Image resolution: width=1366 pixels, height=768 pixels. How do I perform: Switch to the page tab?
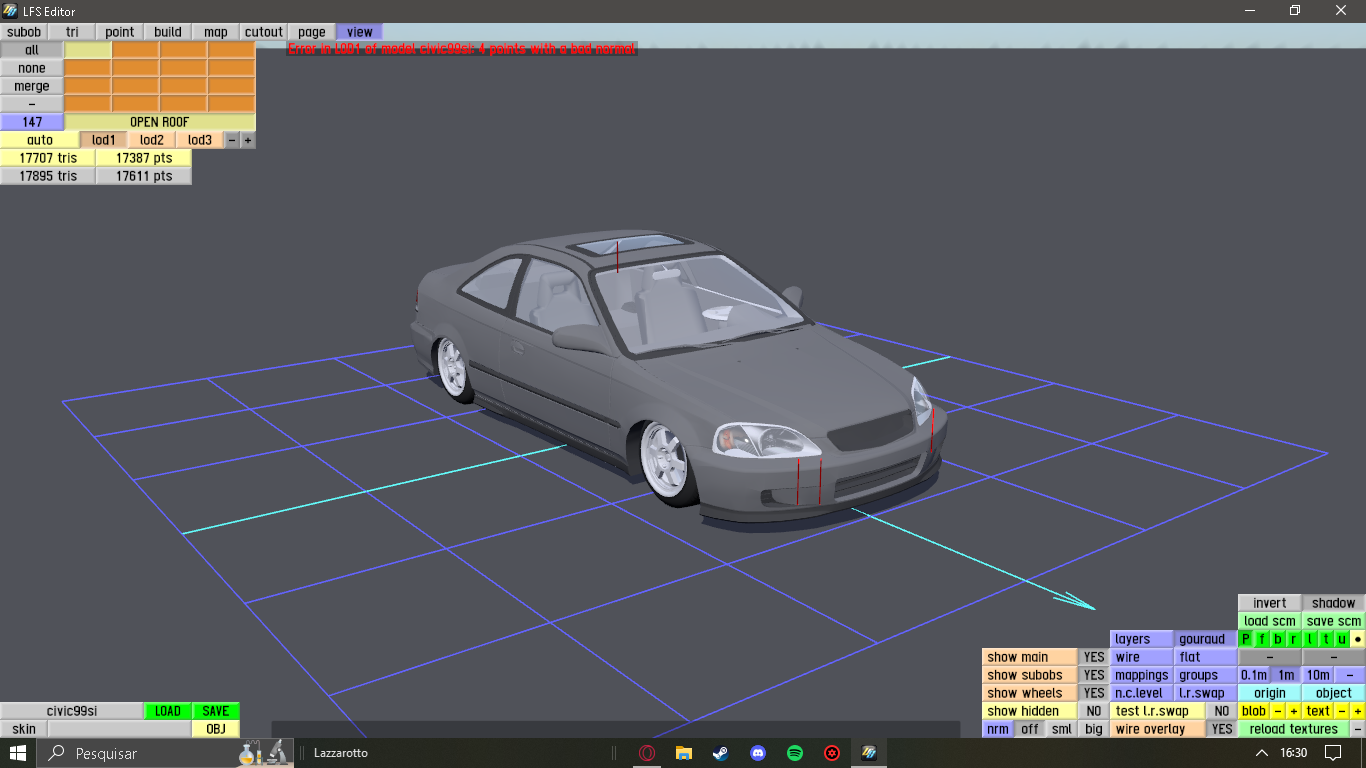point(312,32)
